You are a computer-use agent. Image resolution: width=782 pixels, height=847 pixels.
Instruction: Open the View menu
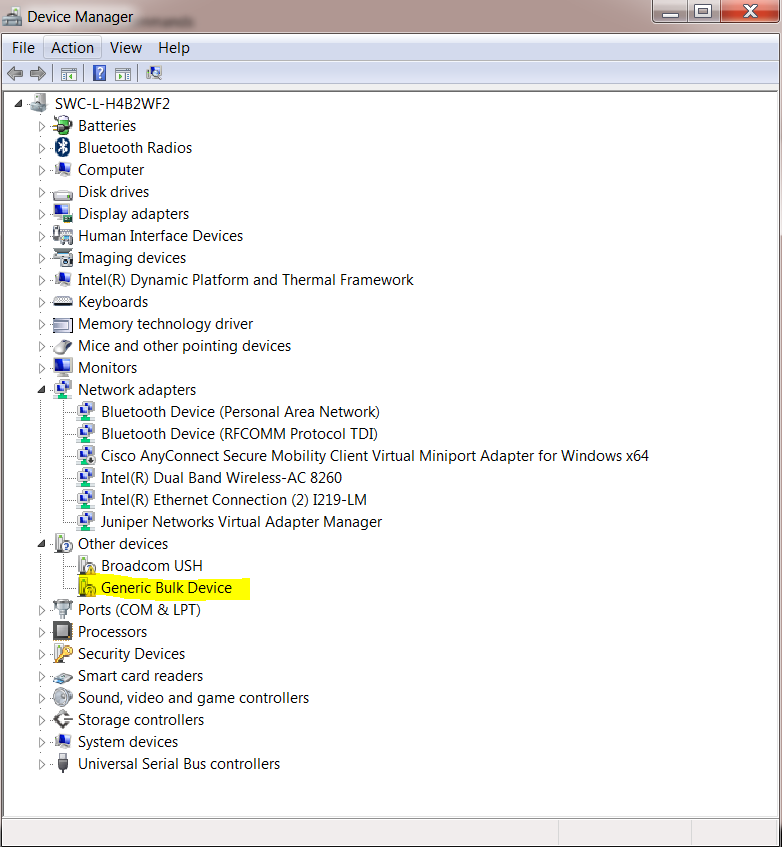point(126,48)
